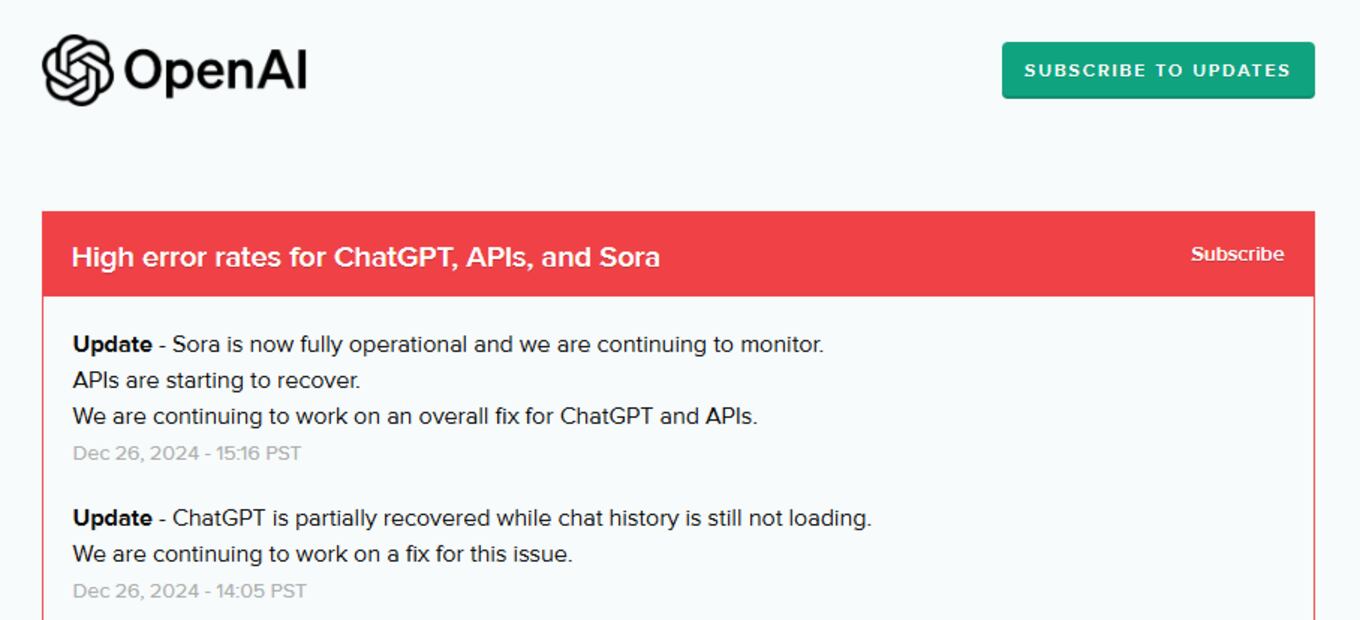Click the OpenAI knot logo icon

pos(78,70)
